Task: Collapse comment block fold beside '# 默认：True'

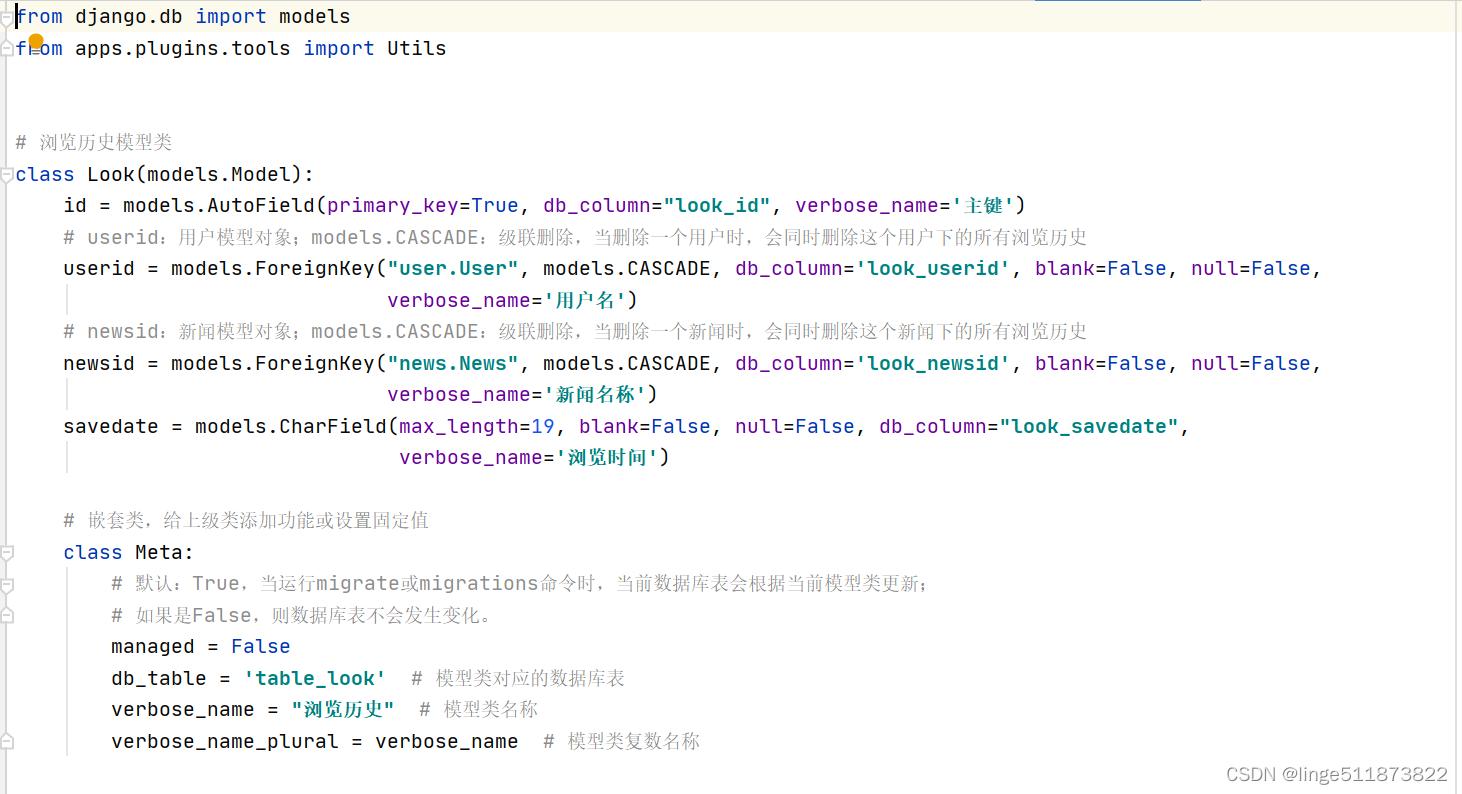Action: point(8,584)
